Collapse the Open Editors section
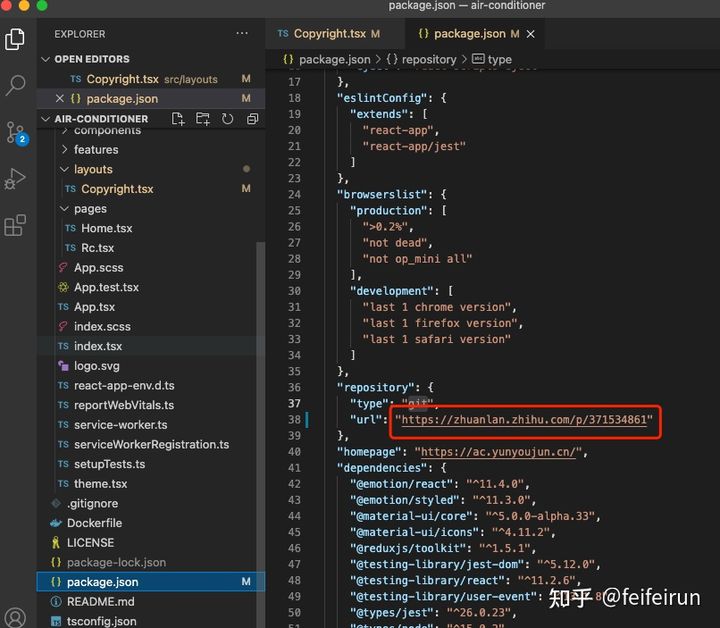 point(45,59)
